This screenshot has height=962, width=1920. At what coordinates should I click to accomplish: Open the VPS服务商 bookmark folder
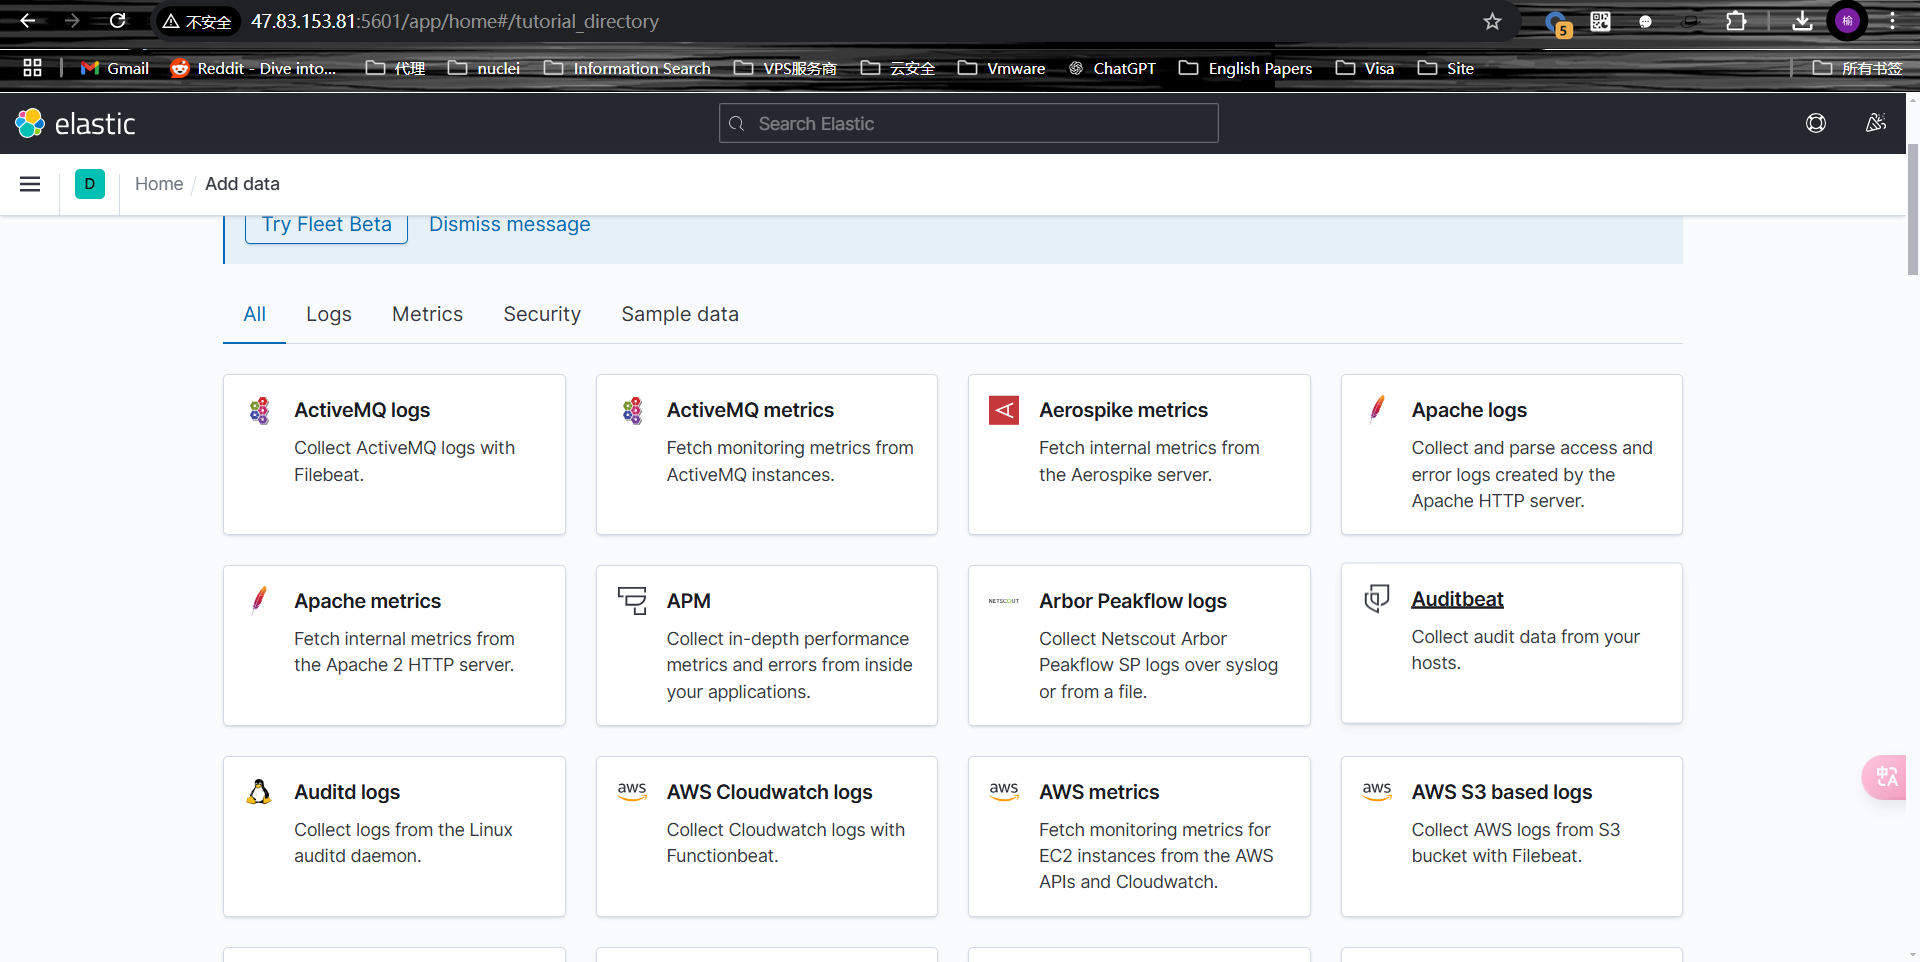pyautogui.click(x=785, y=68)
